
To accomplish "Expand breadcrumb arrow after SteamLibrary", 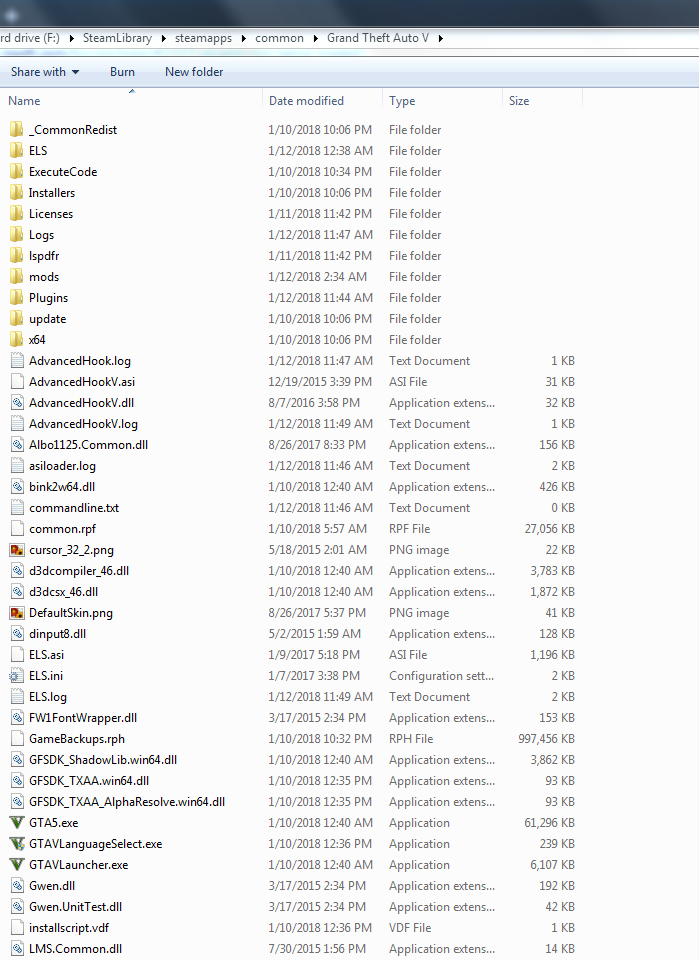I will (163, 38).
